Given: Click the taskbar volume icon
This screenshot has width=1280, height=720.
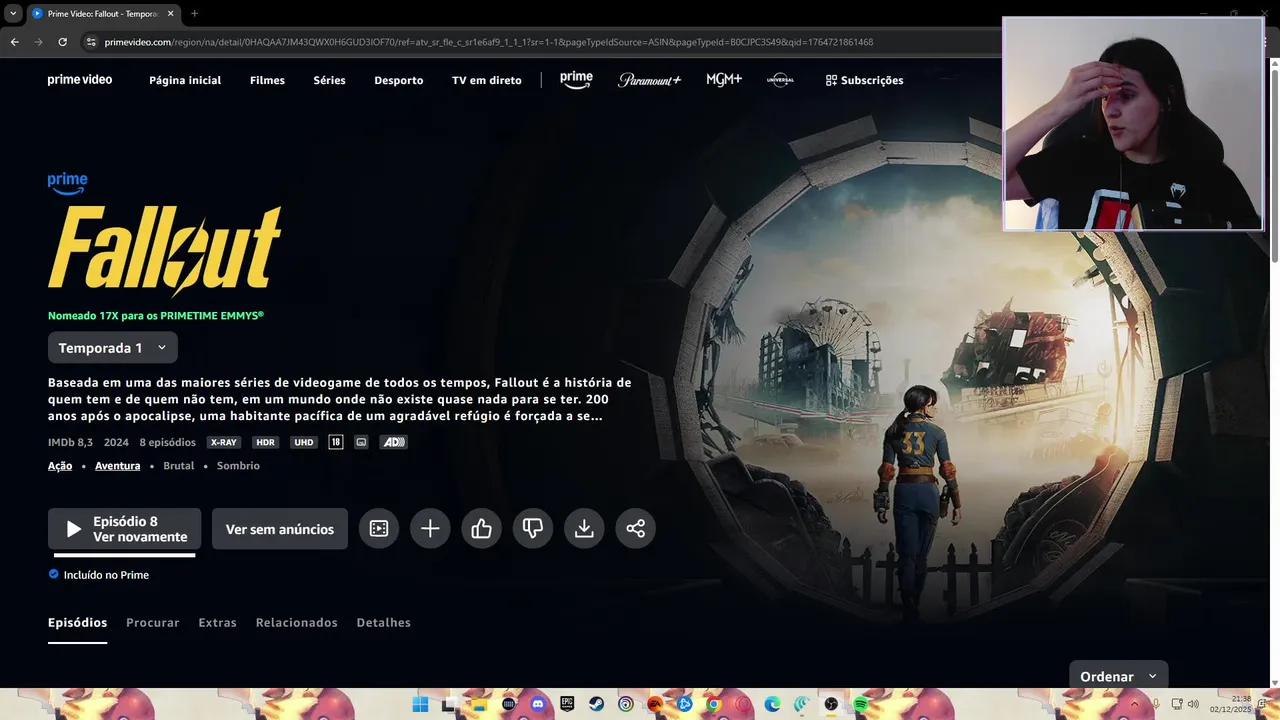Looking at the screenshot, I should [x=1193, y=705].
